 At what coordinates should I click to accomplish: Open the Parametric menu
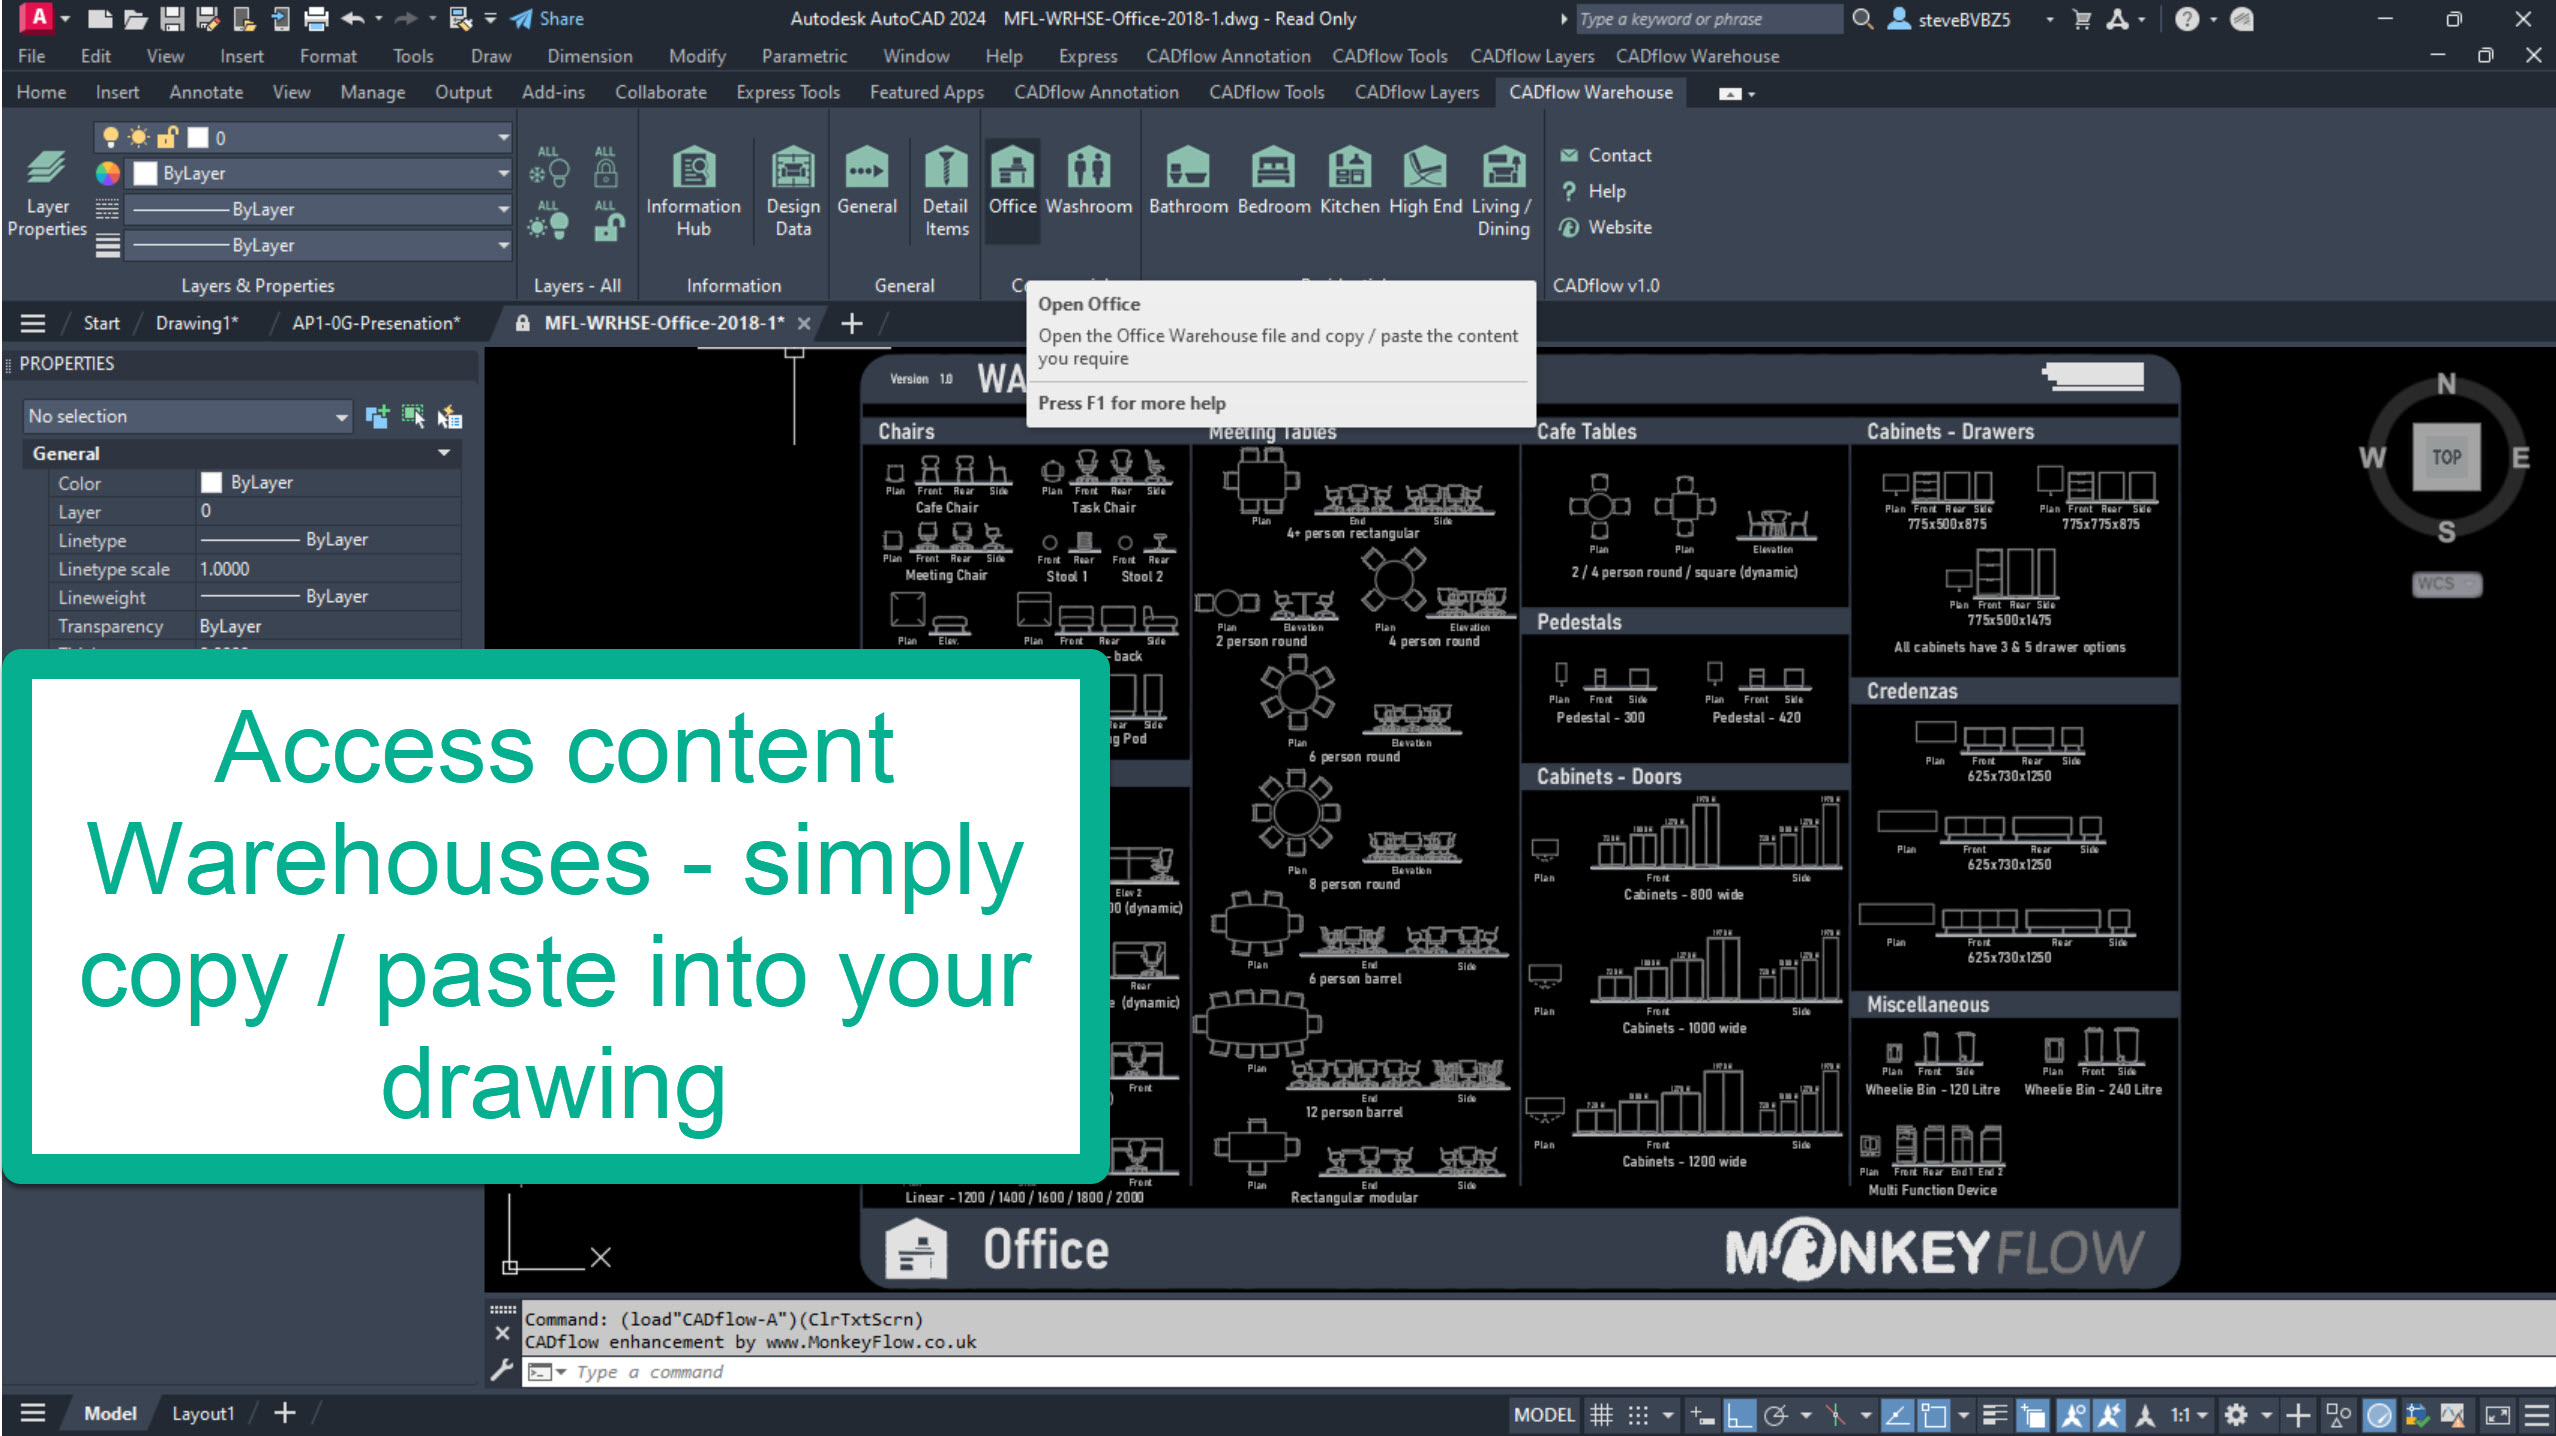803,56
